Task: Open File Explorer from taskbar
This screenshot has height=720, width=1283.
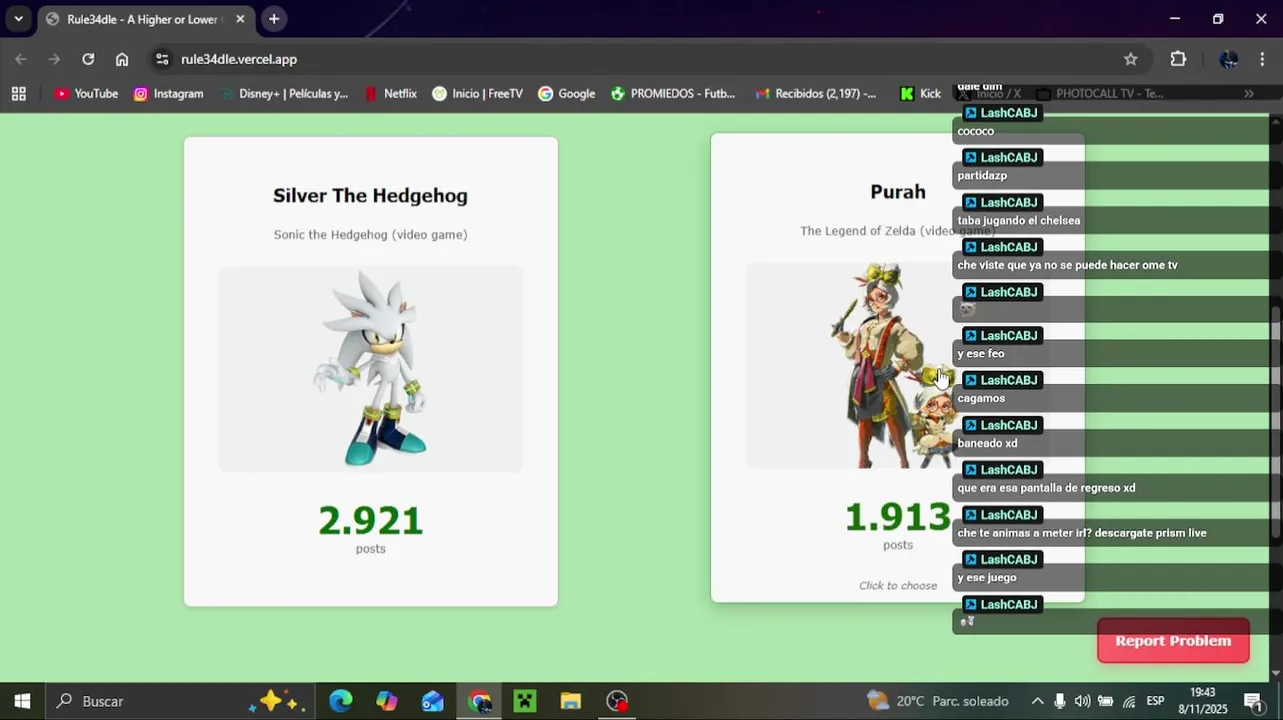Action: 571,701
